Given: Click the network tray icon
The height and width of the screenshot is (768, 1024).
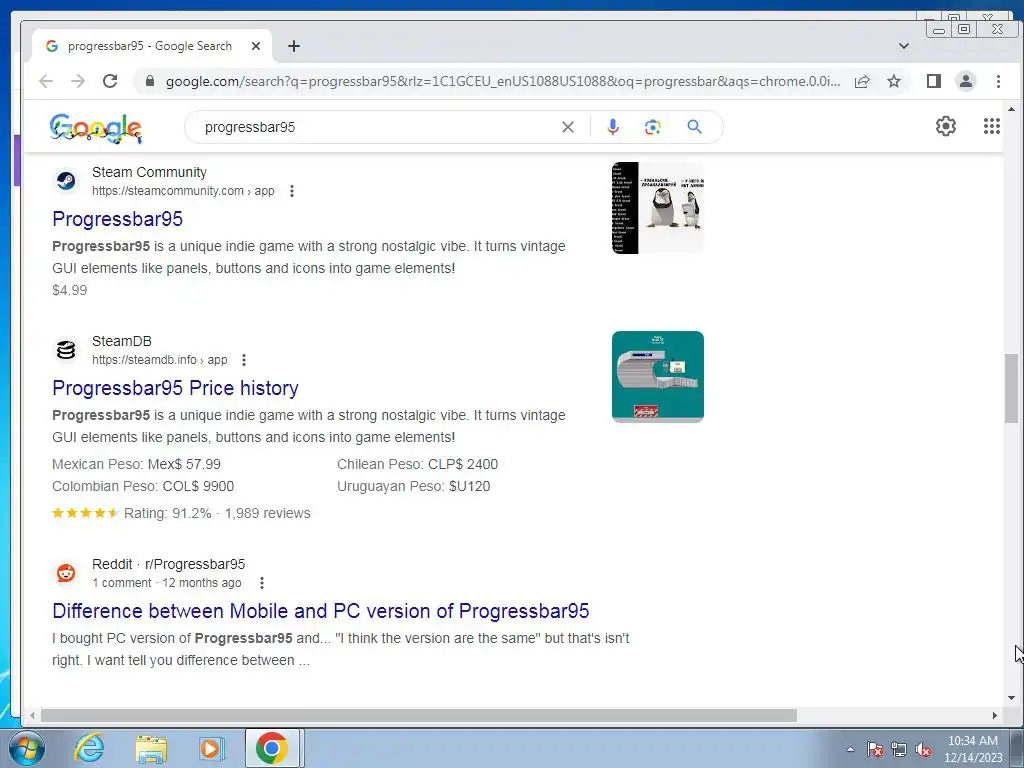Looking at the screenshot, I should pos(899,750).
